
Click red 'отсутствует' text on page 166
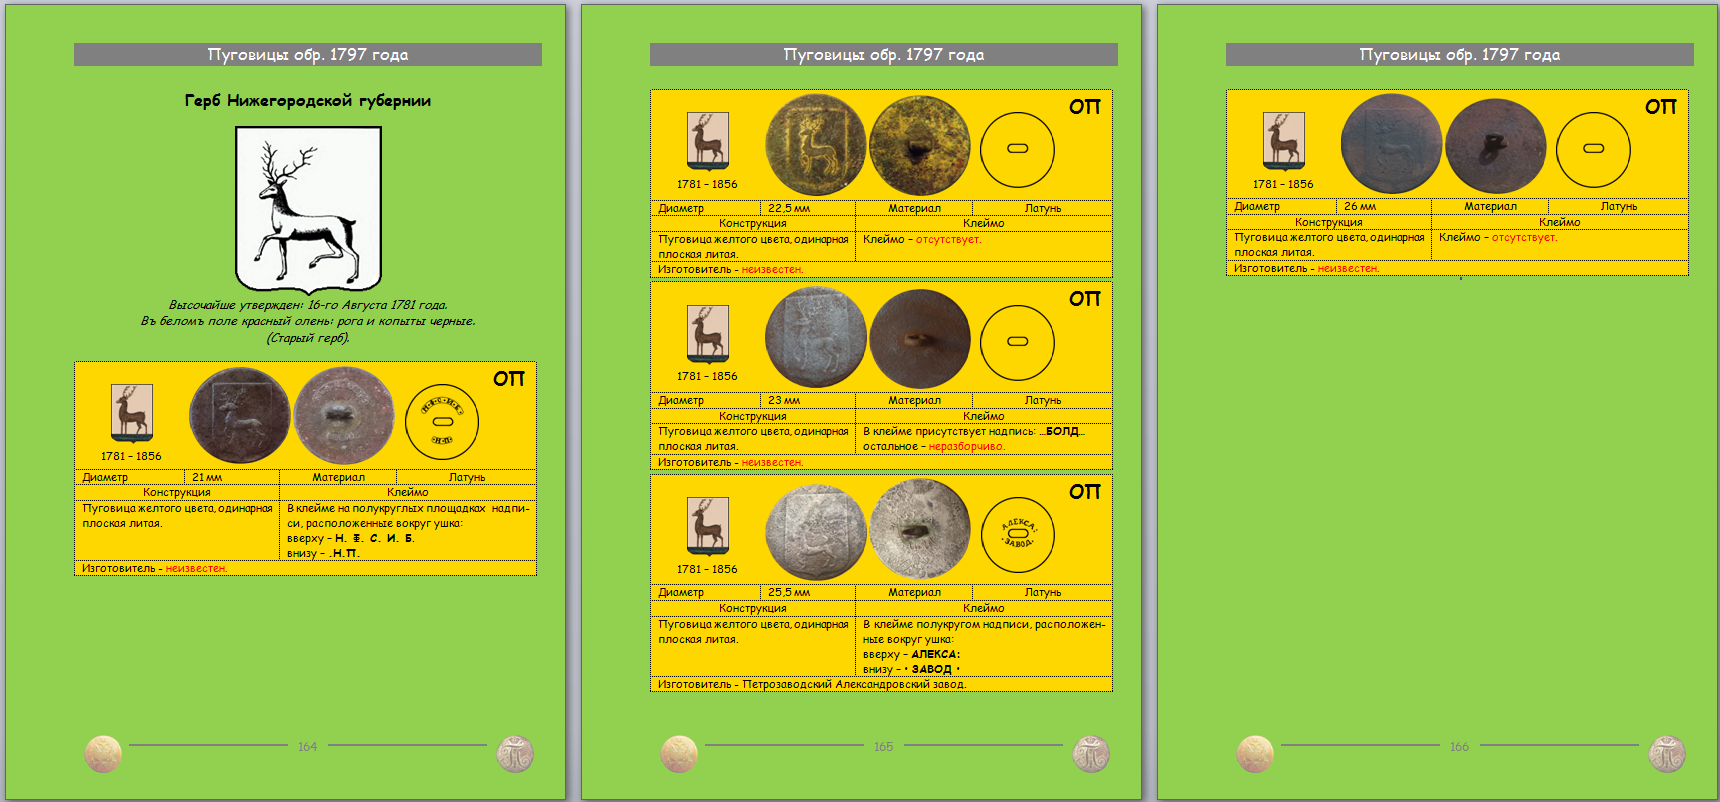pyautogui.click(x=1523, y=238)
